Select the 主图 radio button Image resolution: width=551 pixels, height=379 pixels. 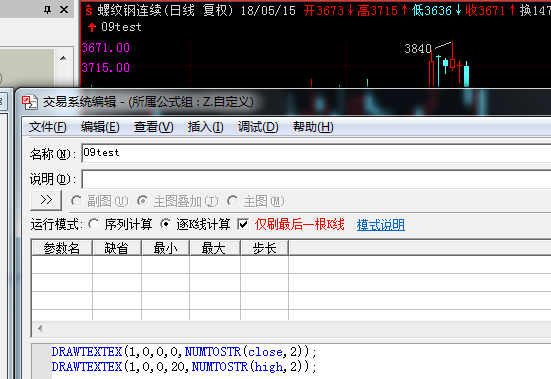[x=232, y=201]
